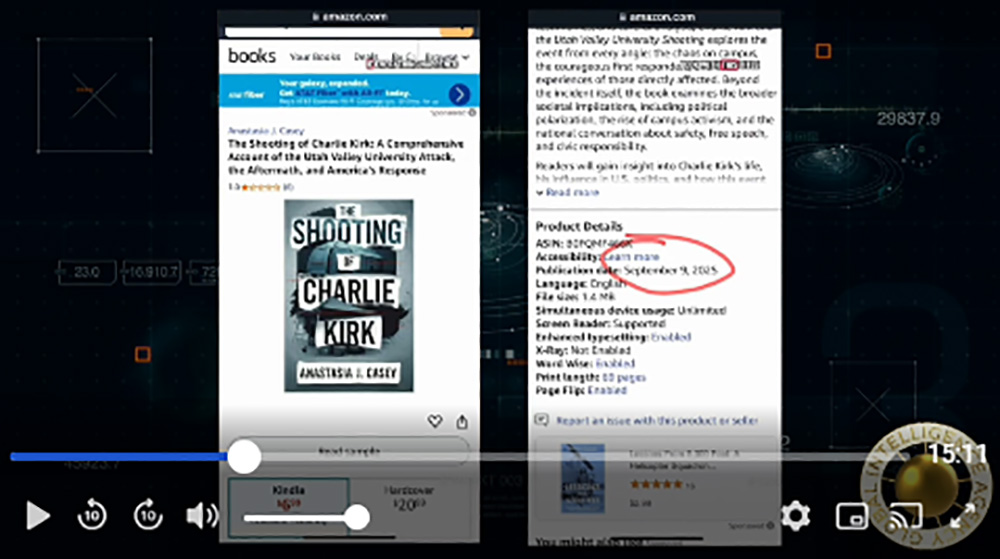Viewport: 1000px width, 559px height.
Task: Click Report an issue with this product
Action: (x=656, y=421)
